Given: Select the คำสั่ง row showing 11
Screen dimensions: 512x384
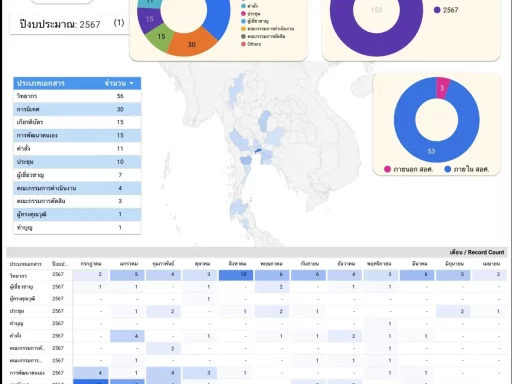Looking at the screenshot, I should [x=77, y=148].
